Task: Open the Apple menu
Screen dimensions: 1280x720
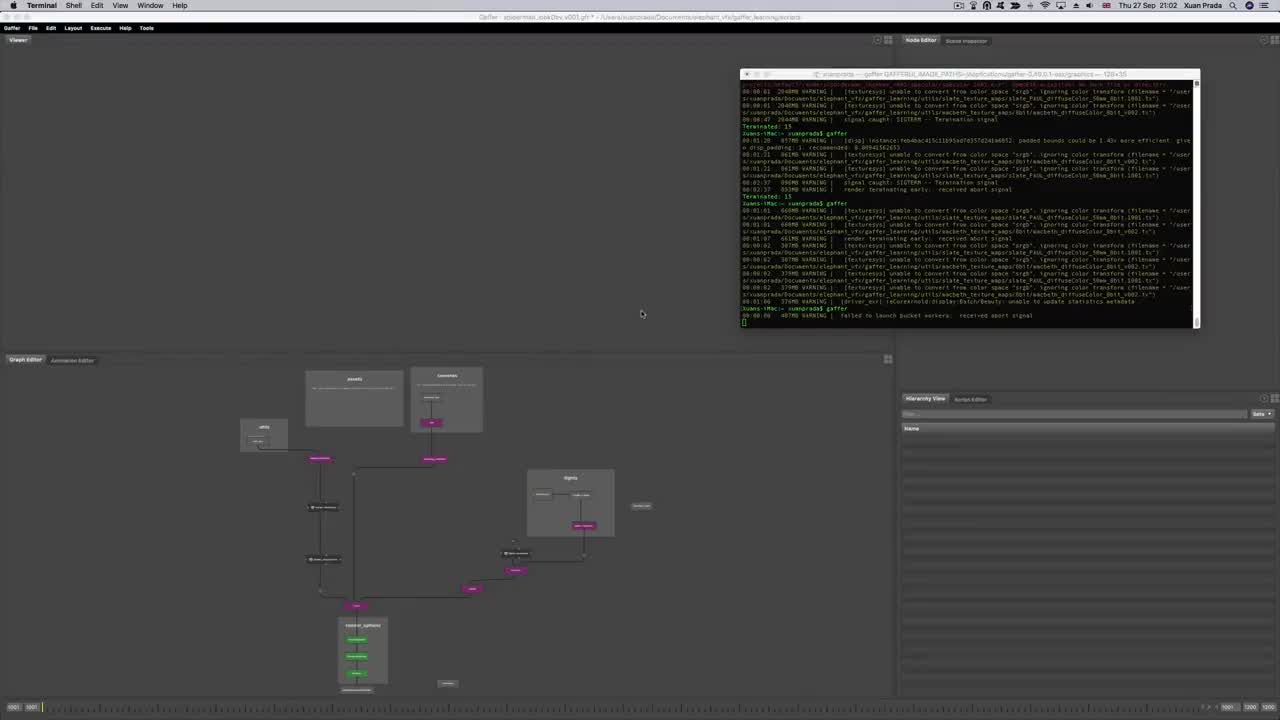Action: pos(13,5)
